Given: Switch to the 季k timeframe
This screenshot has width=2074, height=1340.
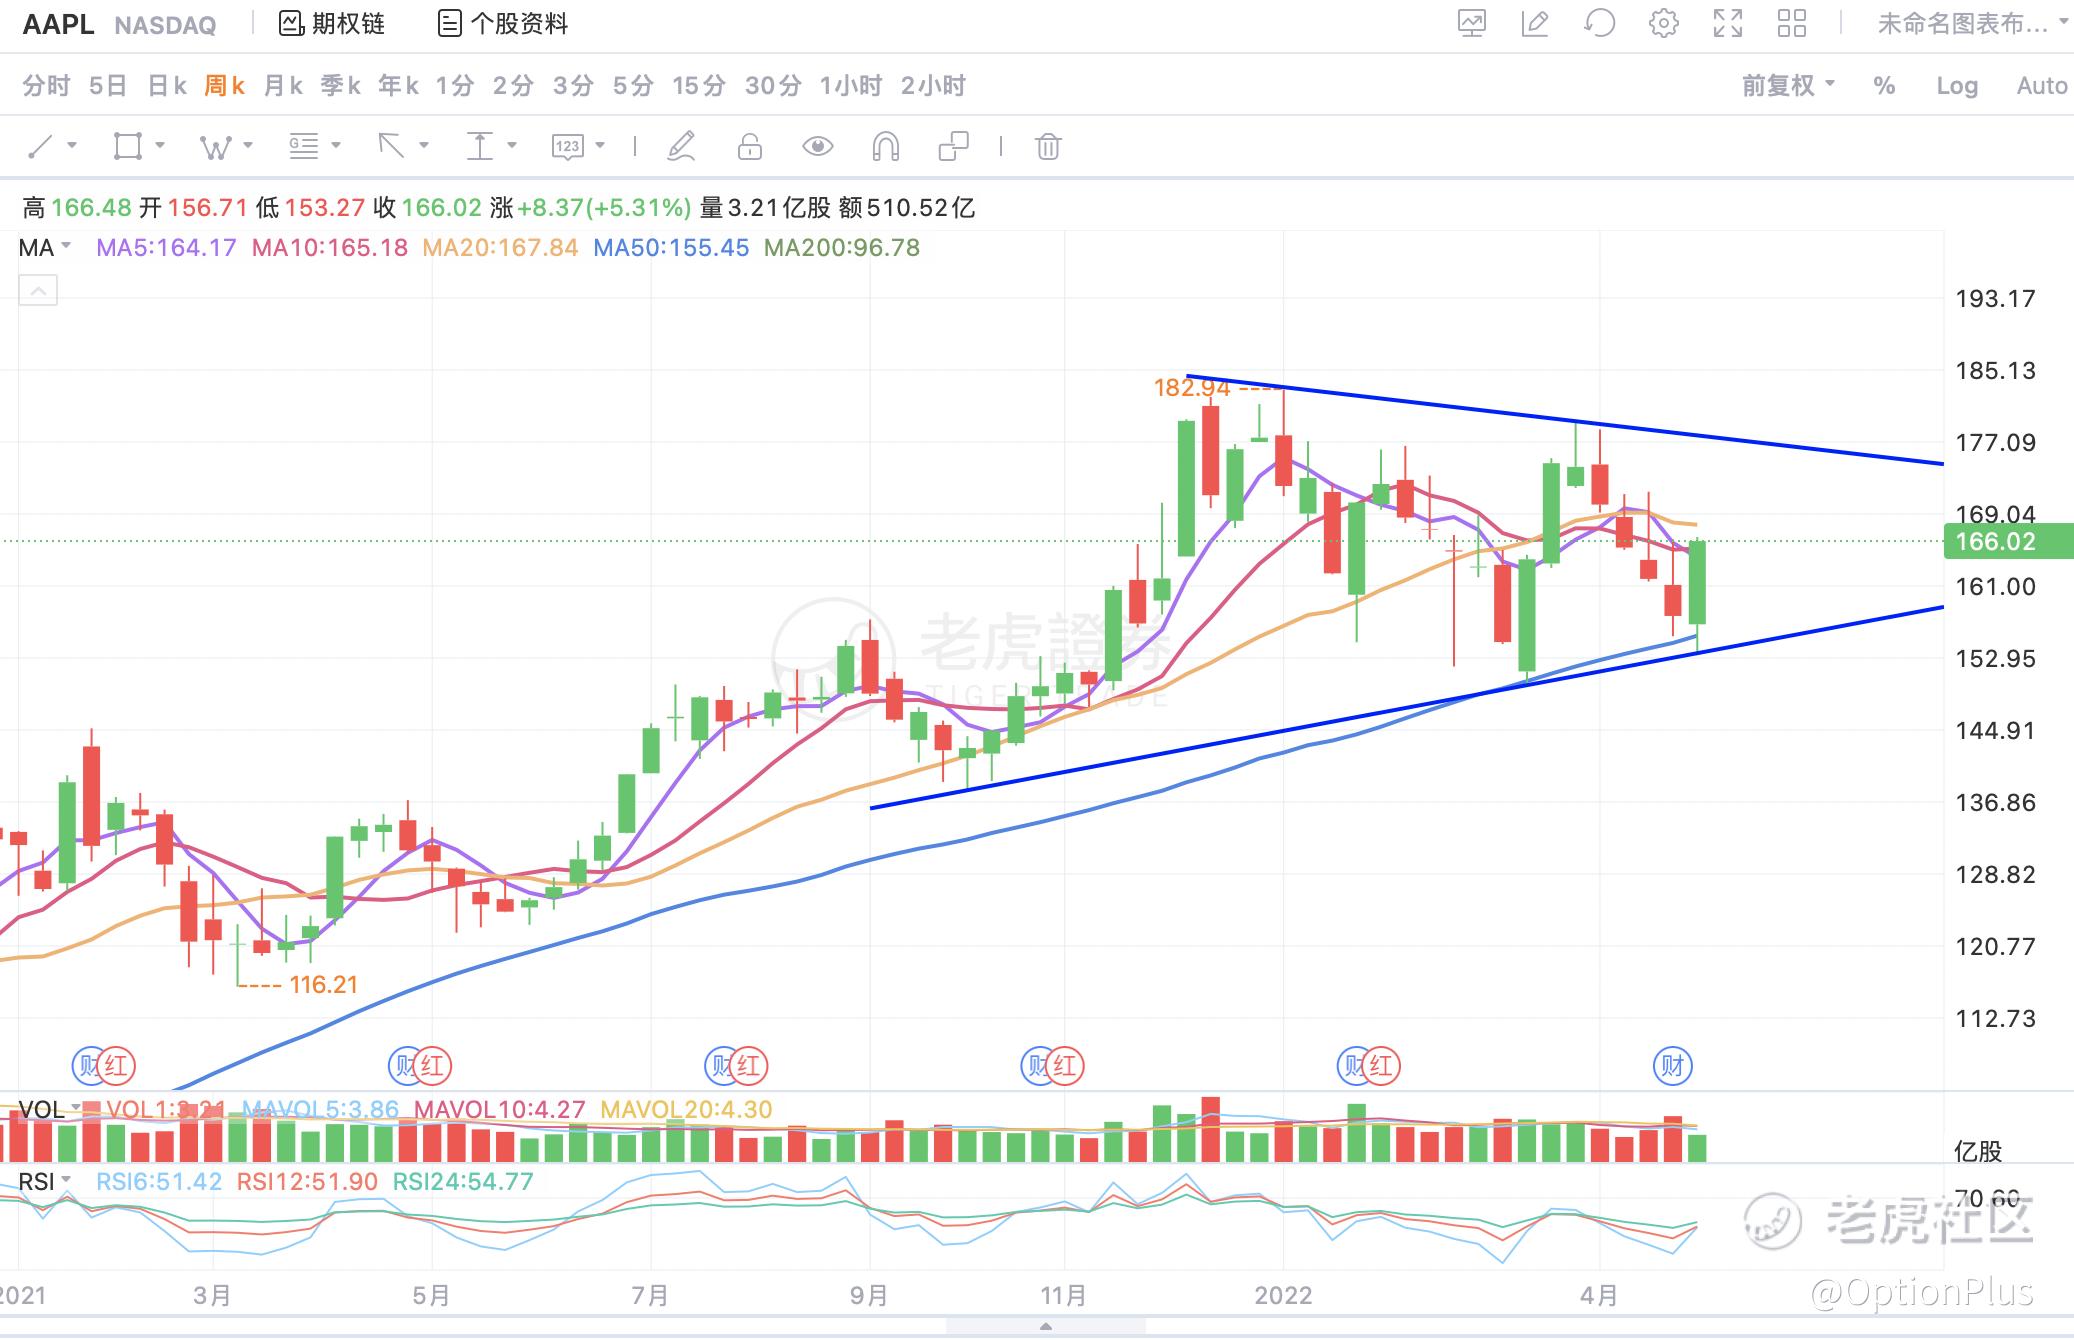Looking at the screenshot, I should [341, 86].
